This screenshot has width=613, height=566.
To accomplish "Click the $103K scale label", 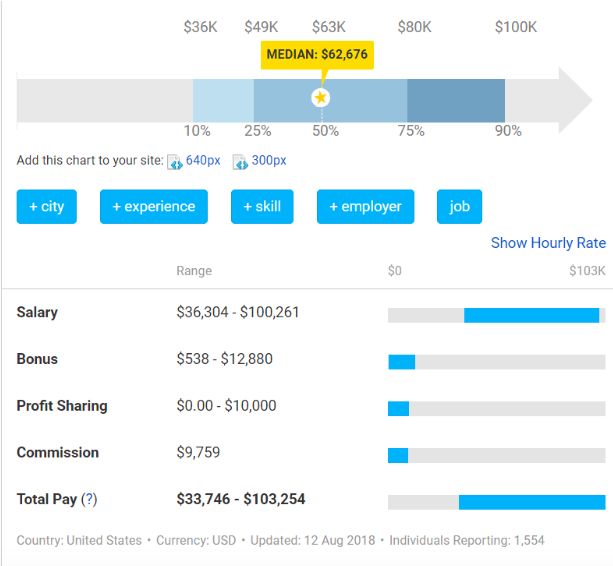I will pos(587,270).
